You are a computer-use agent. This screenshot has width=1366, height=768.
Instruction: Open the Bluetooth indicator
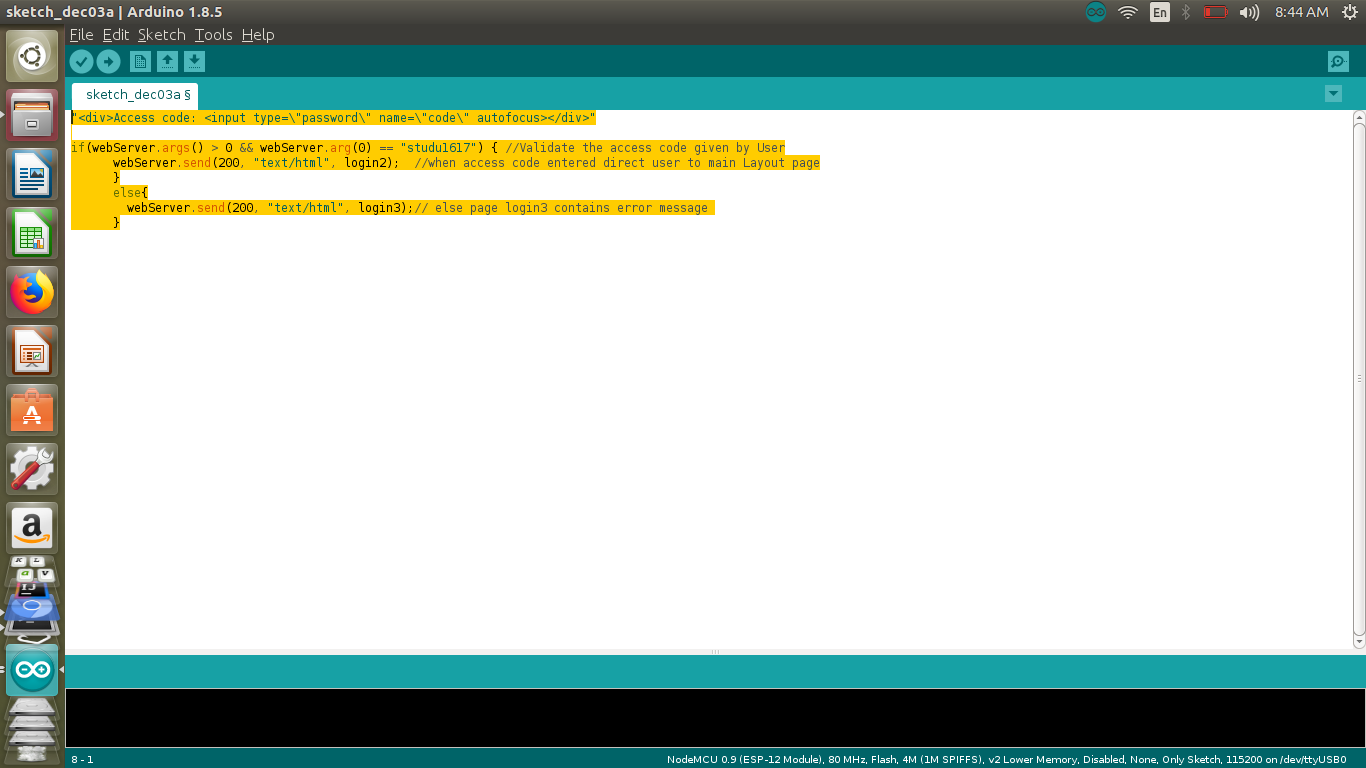coord(1186,12)
